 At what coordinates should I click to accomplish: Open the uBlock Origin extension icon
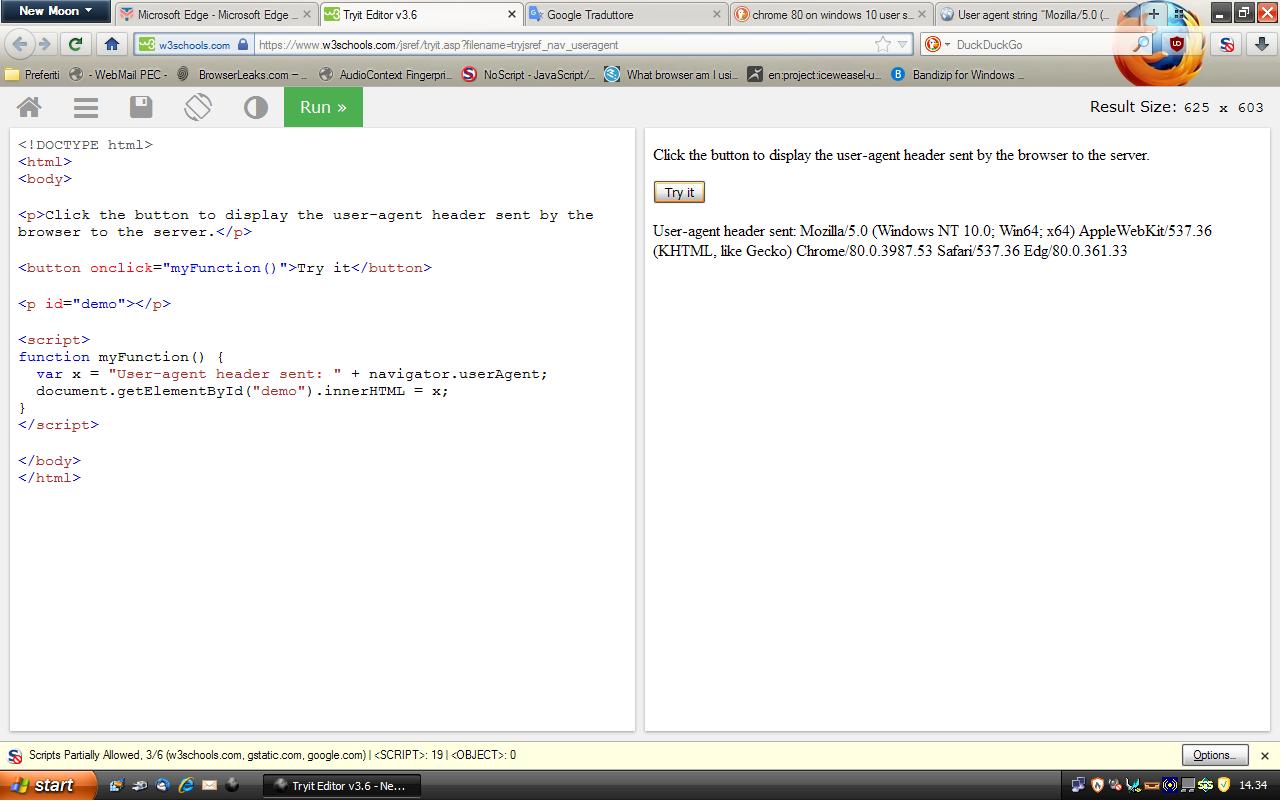(1177, 44)
